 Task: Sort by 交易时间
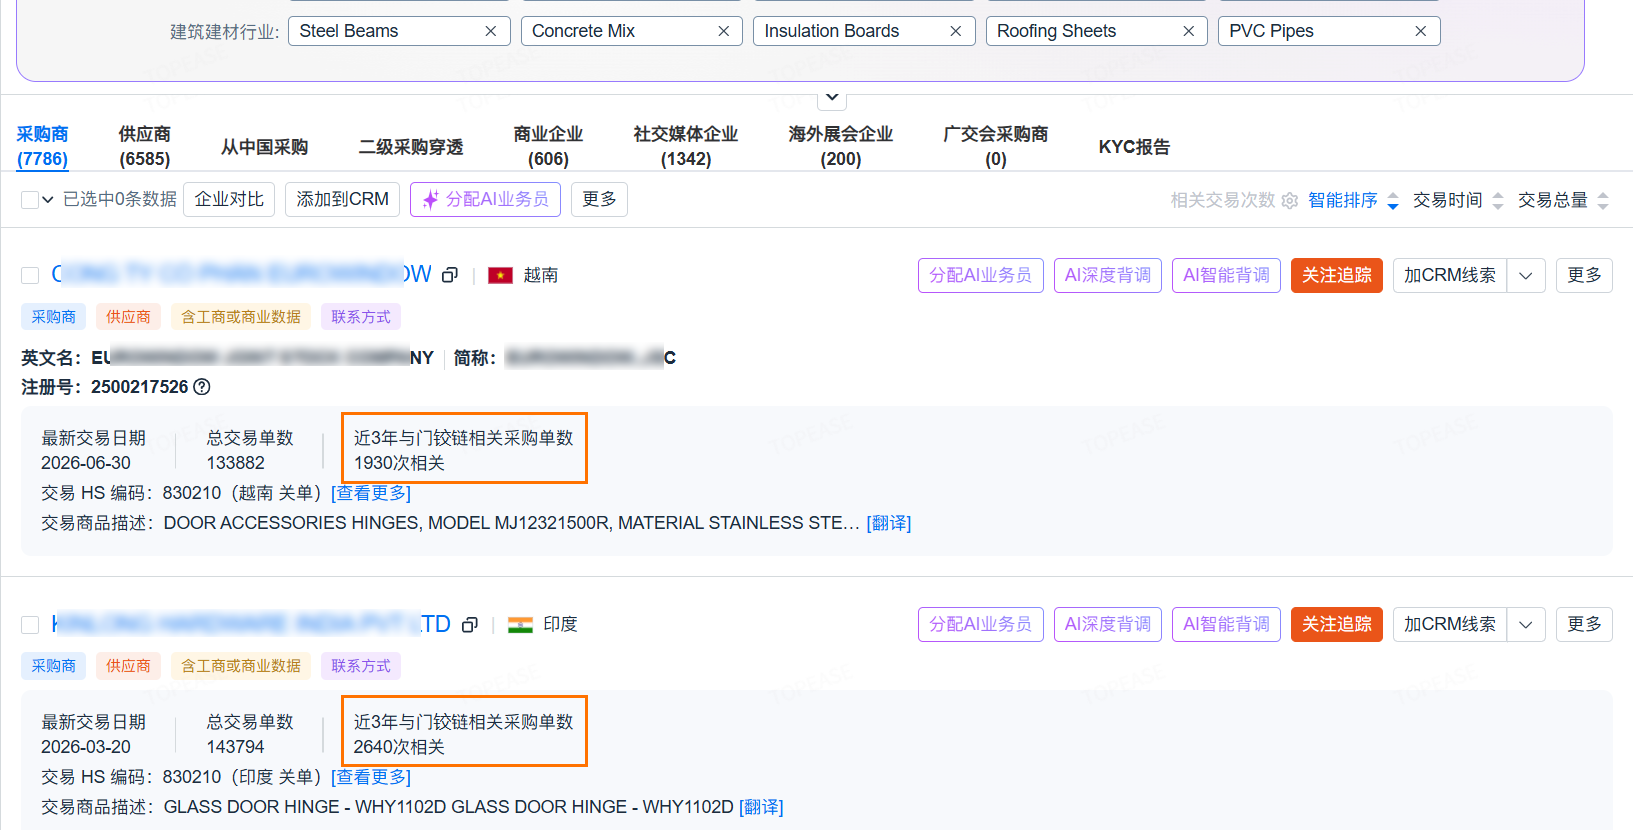(x=1458, y=200)
